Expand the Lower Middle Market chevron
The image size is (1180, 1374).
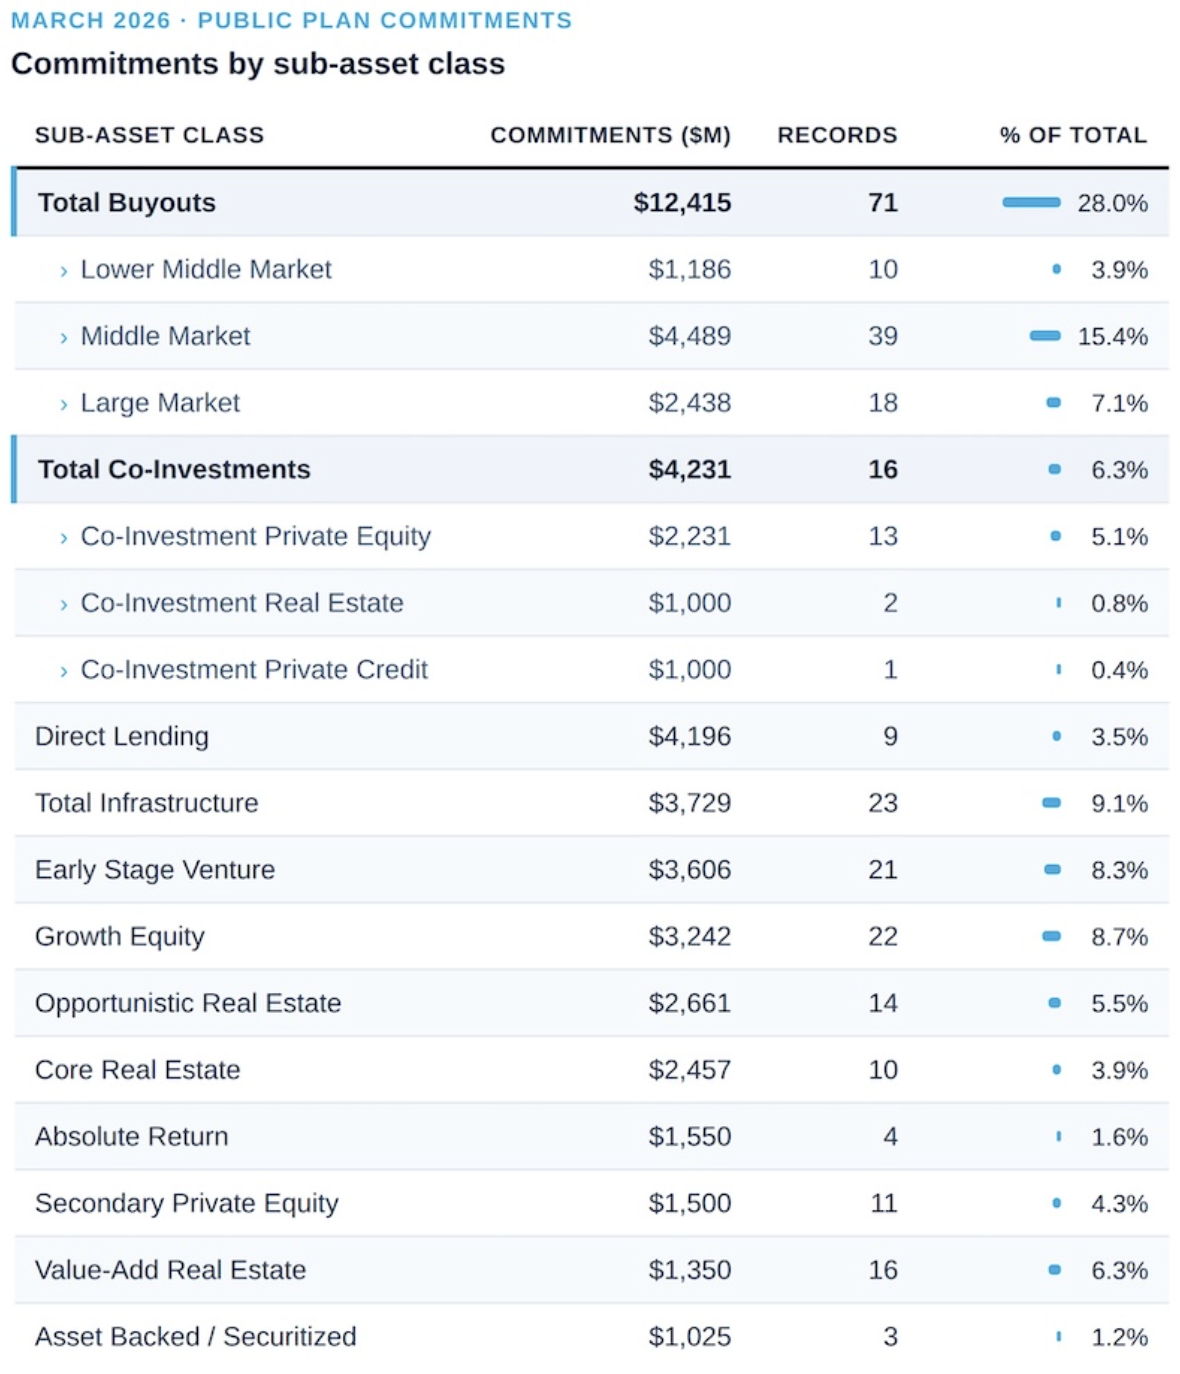(64, 271)
